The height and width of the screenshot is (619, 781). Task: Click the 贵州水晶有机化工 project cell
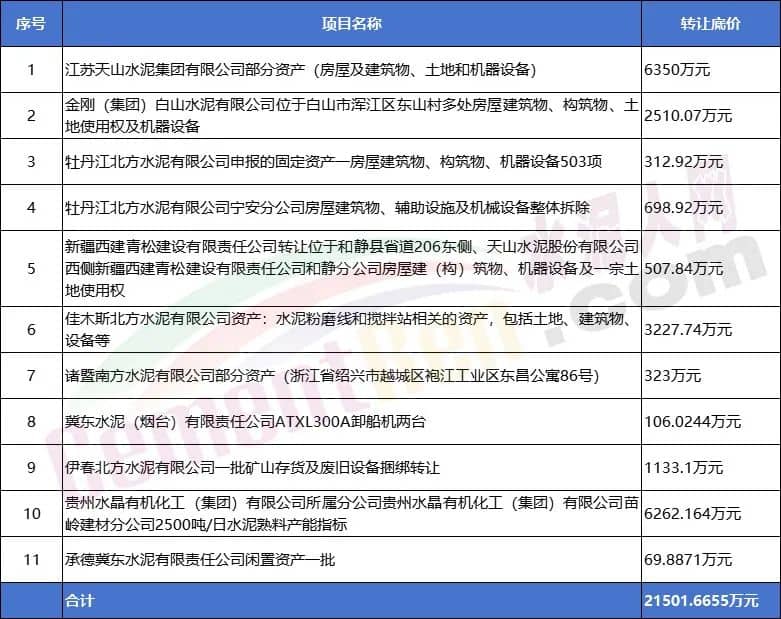tap(350, 513)
